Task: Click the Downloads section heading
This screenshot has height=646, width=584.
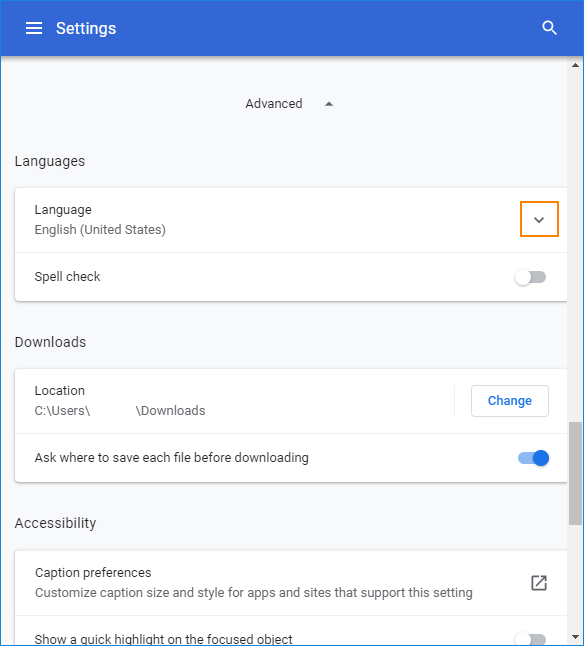Action: point(50,342)
